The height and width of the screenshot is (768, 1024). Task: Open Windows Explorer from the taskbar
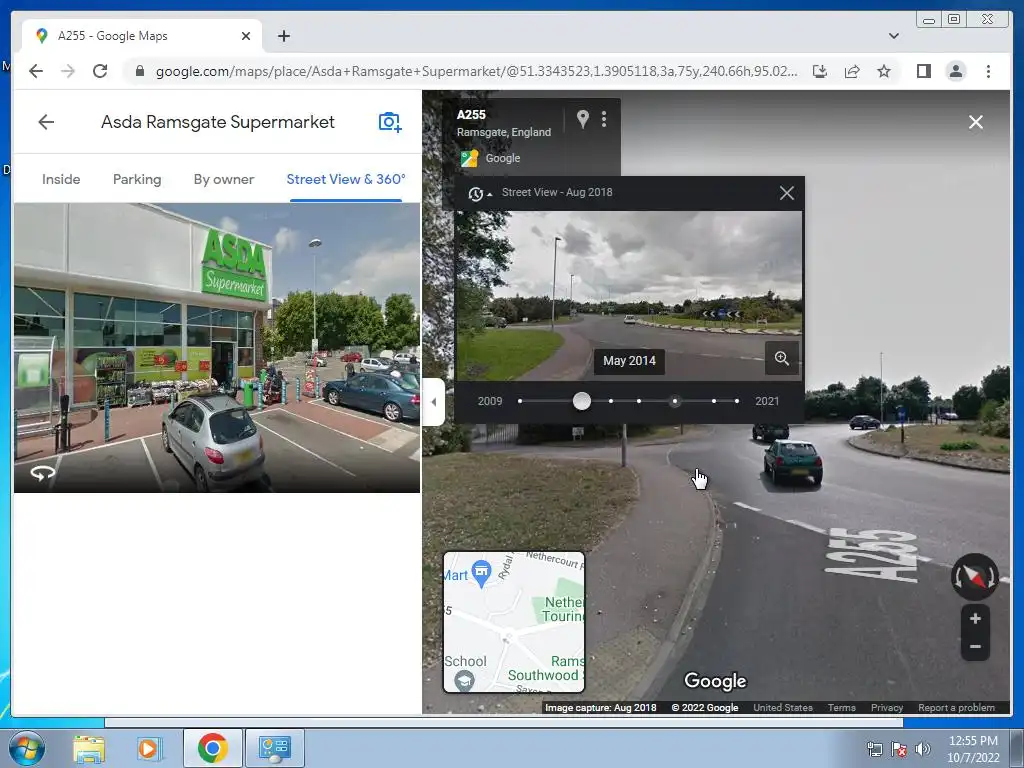89,748
